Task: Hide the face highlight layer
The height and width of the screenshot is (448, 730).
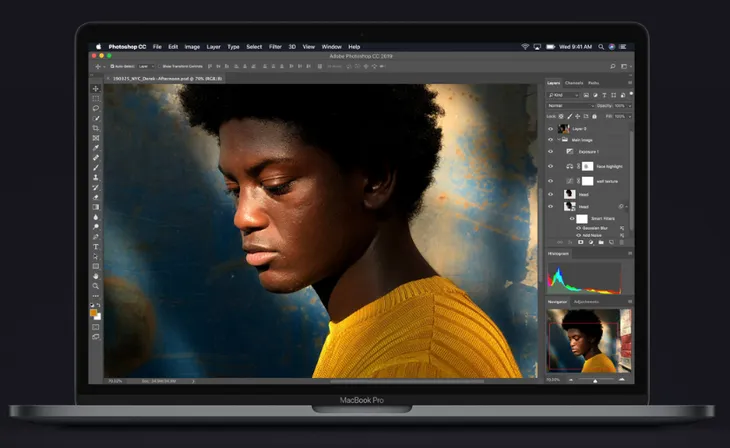Action: [x=550, y=166]
